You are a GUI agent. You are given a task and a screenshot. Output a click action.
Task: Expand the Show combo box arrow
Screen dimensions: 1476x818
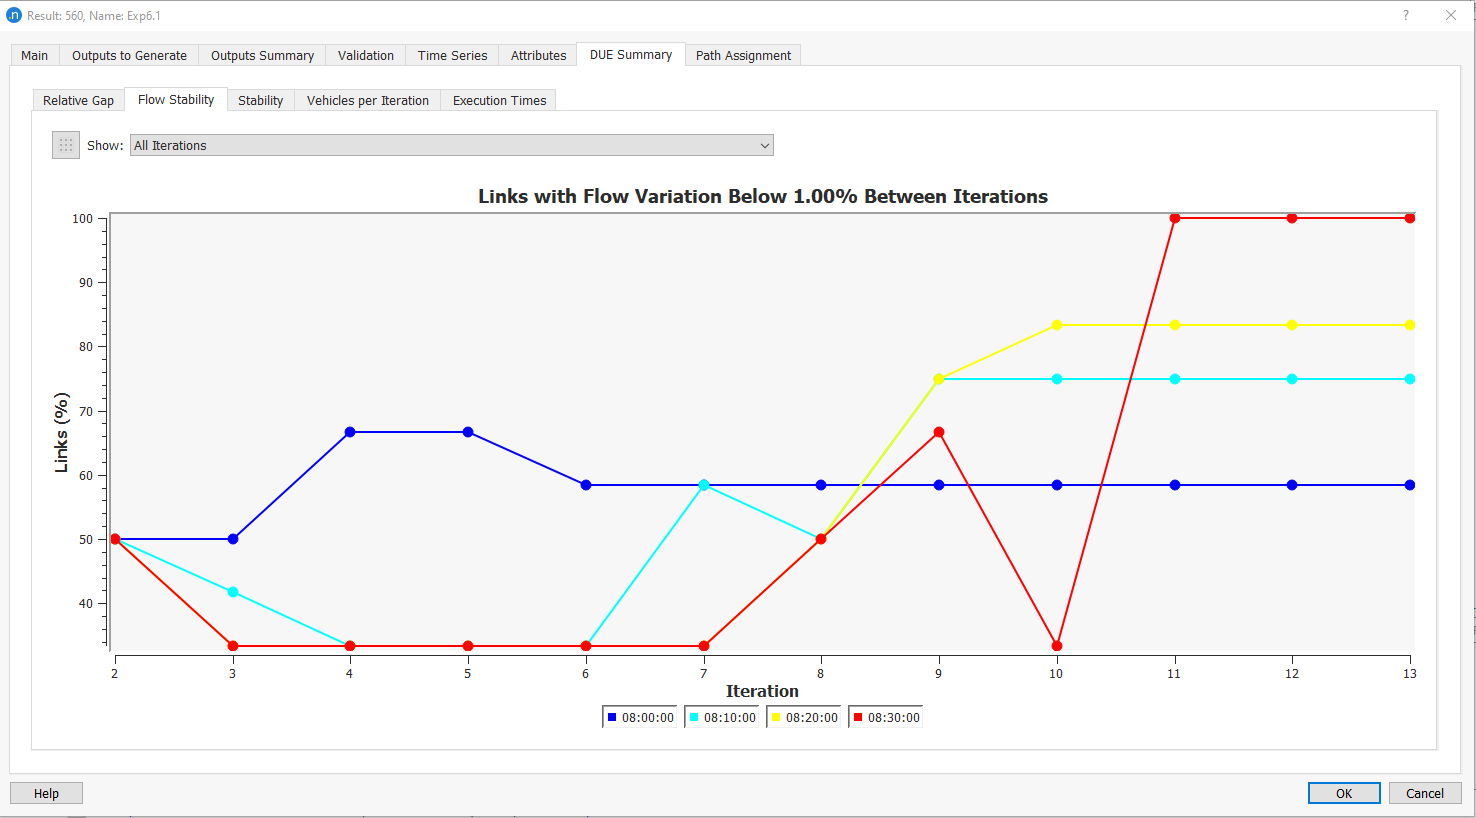(x=764, y=144)
